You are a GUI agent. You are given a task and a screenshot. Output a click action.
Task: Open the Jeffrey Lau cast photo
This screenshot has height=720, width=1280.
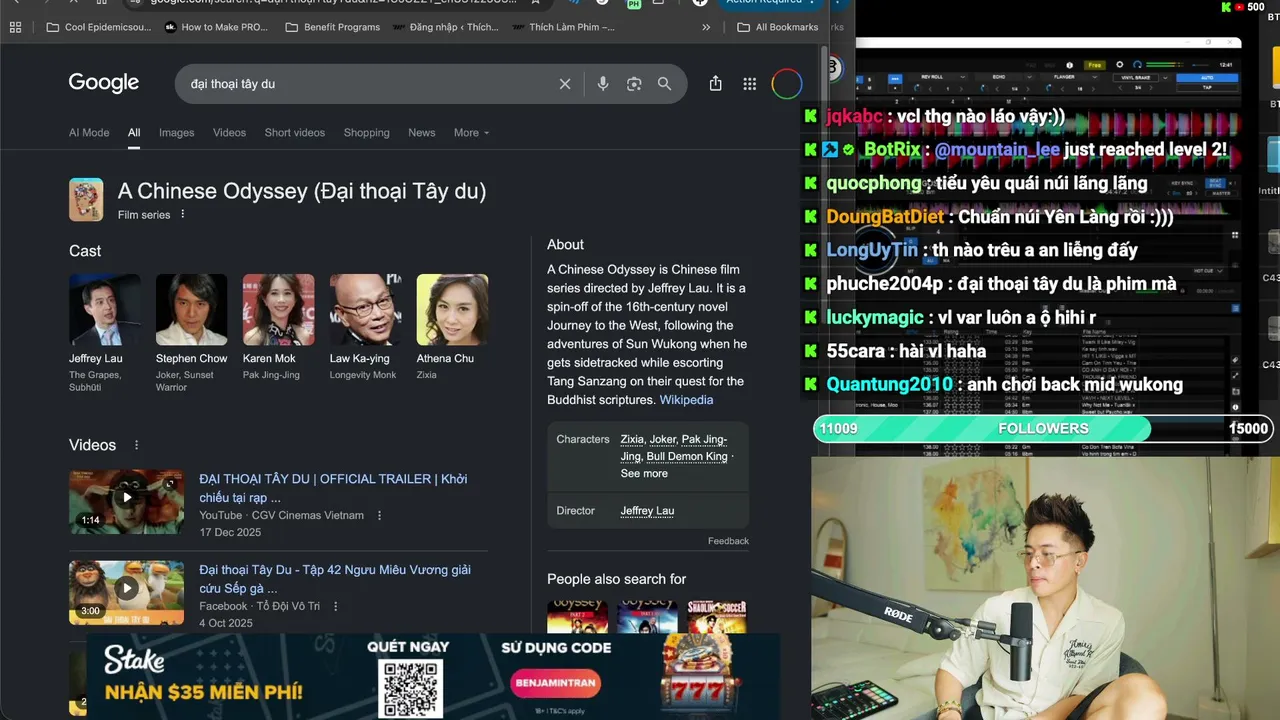(105, 310)
